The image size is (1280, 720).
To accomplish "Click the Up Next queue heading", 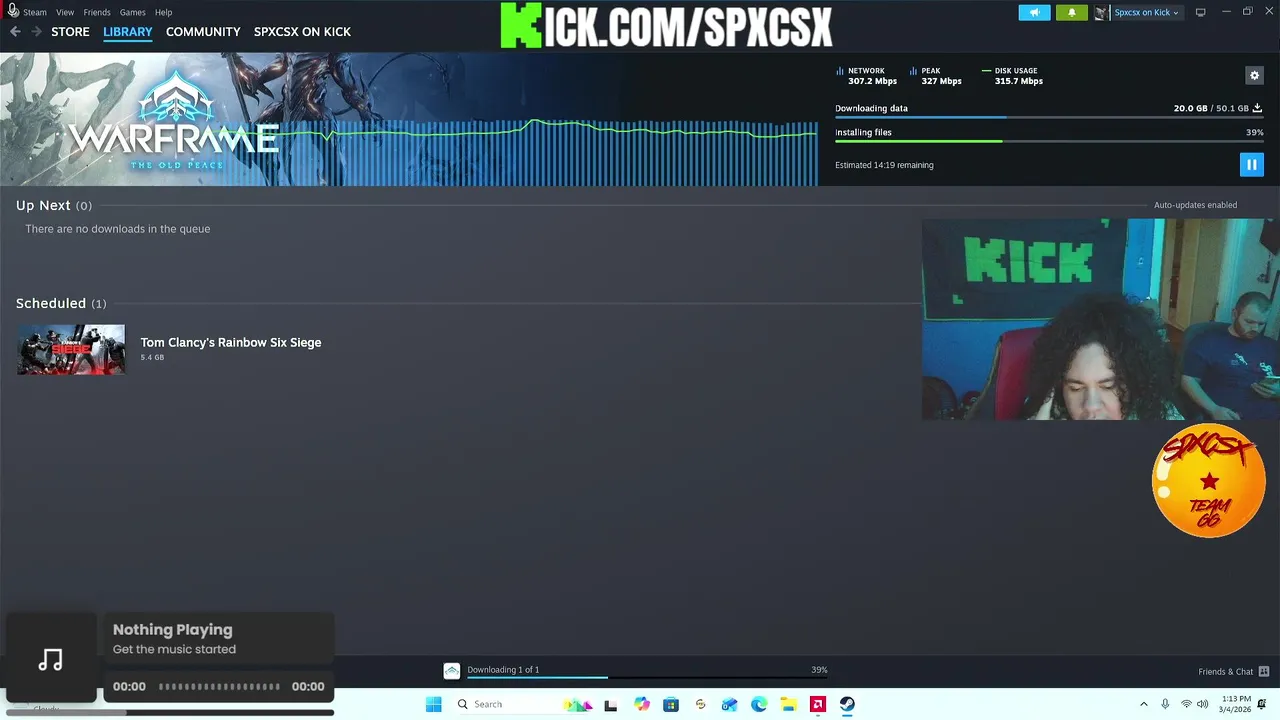I will tap(53, 205).
